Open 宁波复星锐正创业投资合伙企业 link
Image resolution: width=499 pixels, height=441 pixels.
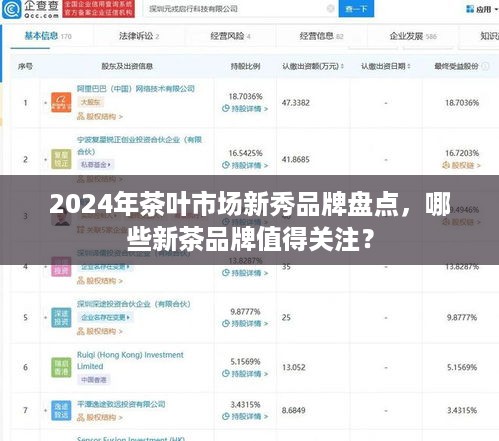coord(139,145)
